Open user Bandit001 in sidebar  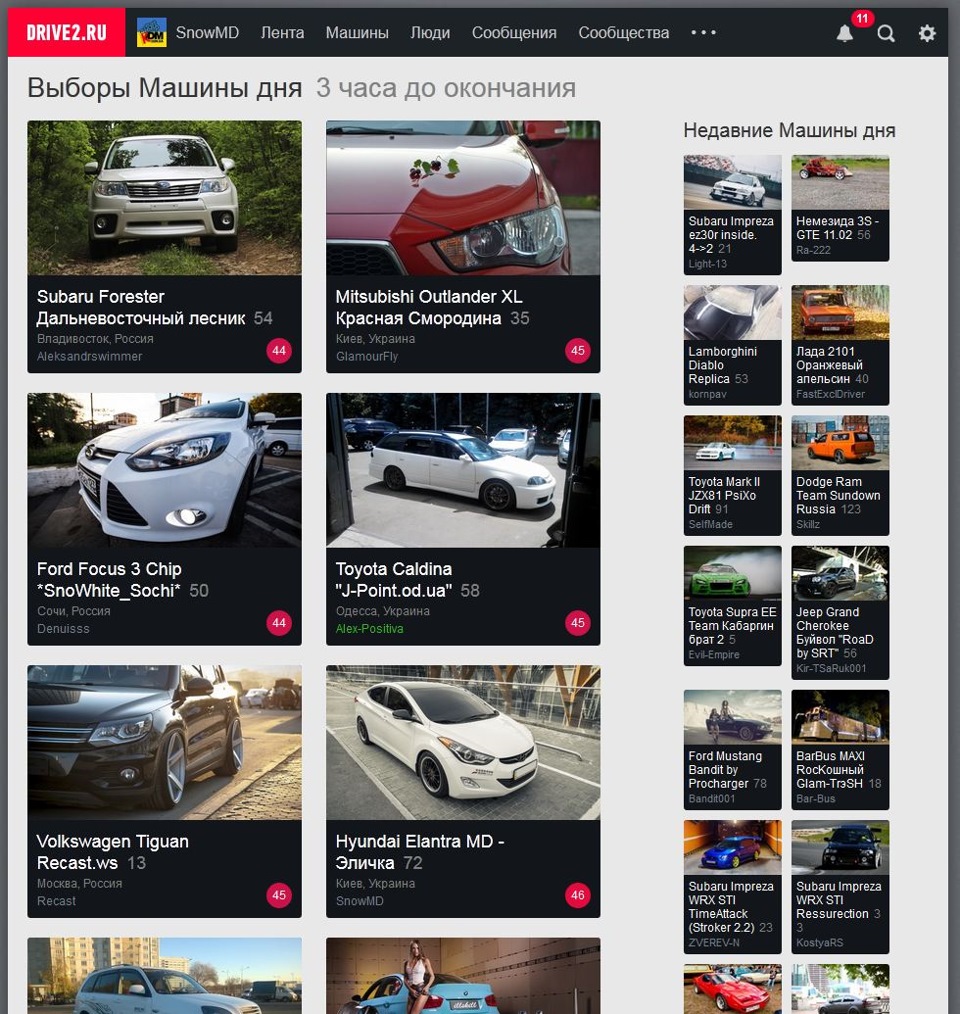click(x=712, y=799)
